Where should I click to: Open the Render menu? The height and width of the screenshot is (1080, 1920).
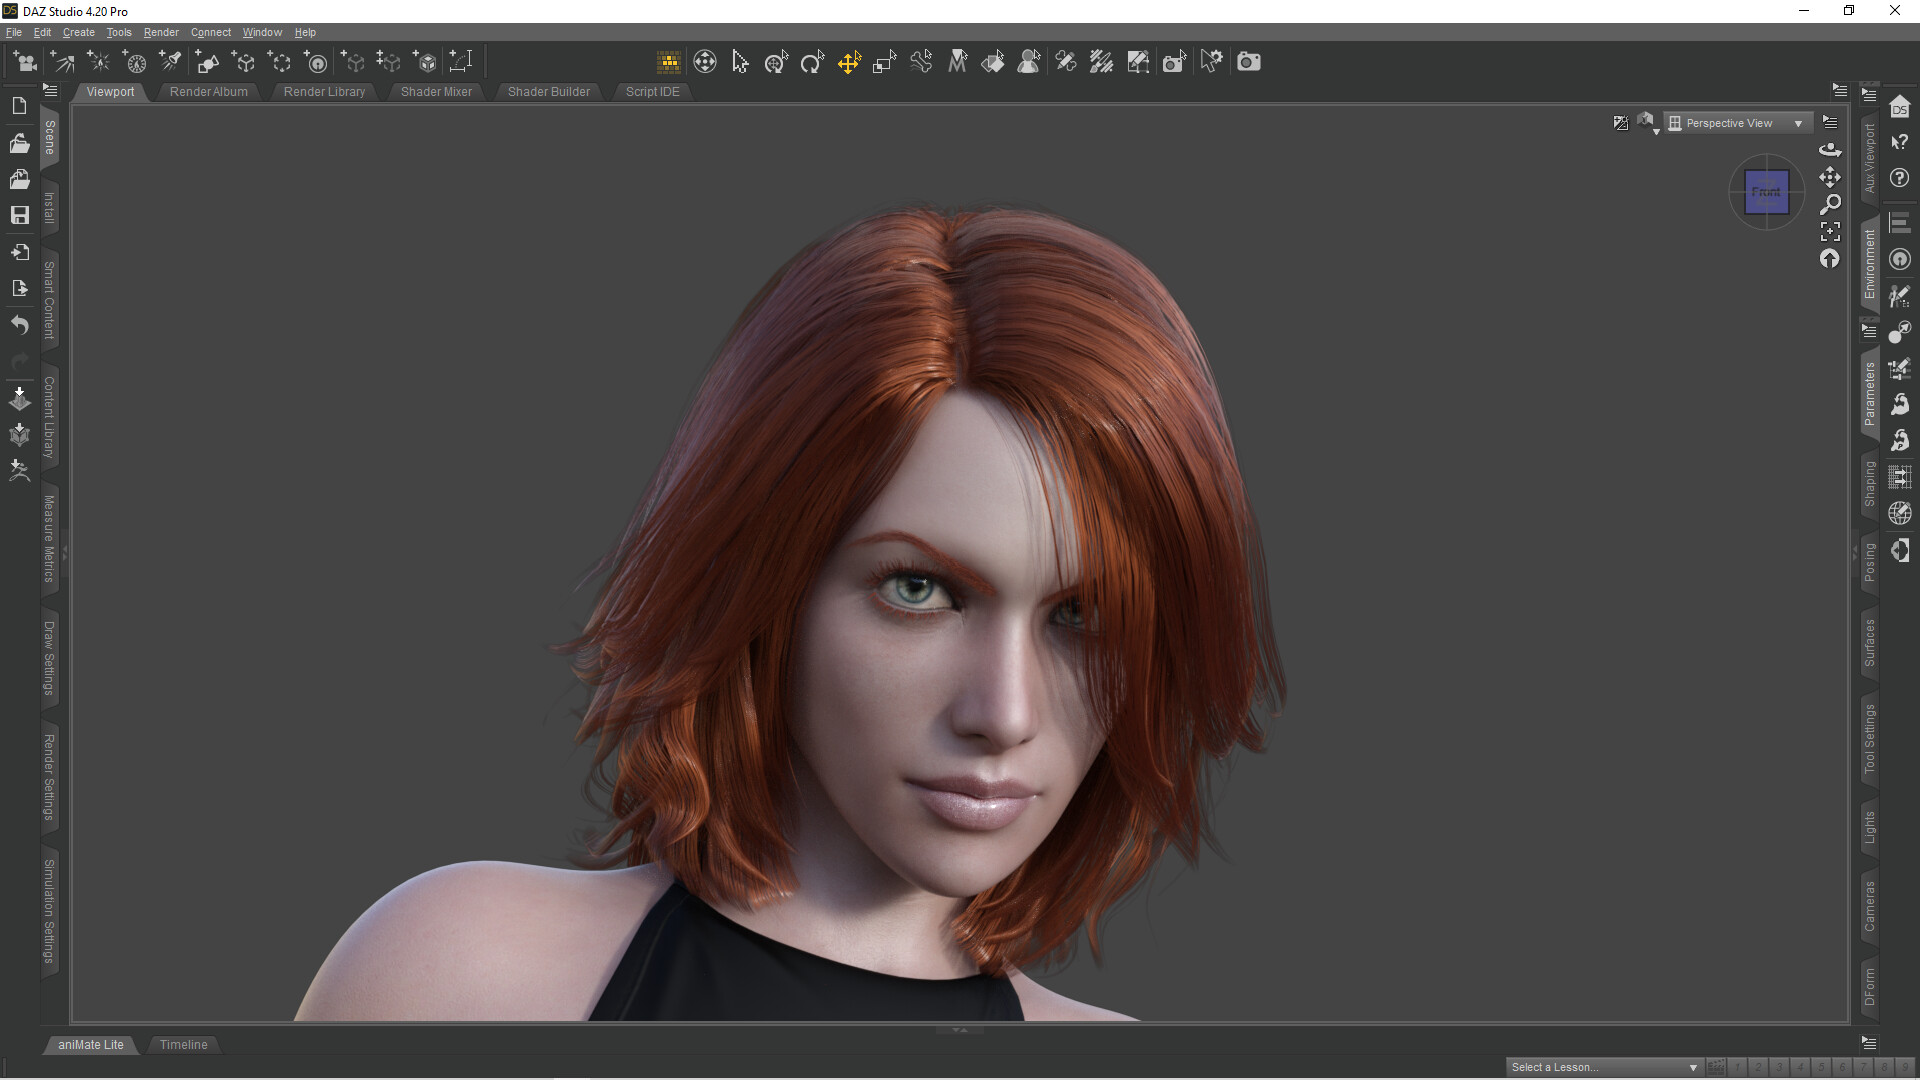coord(160,32)
